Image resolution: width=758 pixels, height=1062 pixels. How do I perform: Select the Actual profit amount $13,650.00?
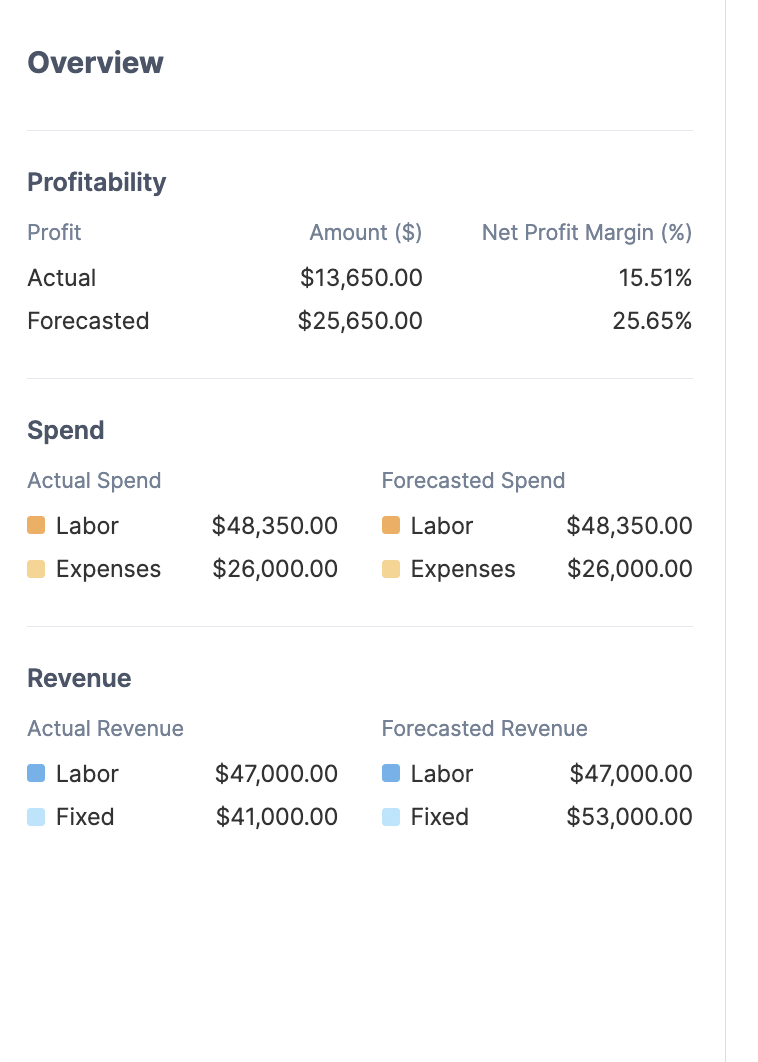pos(361,277)
